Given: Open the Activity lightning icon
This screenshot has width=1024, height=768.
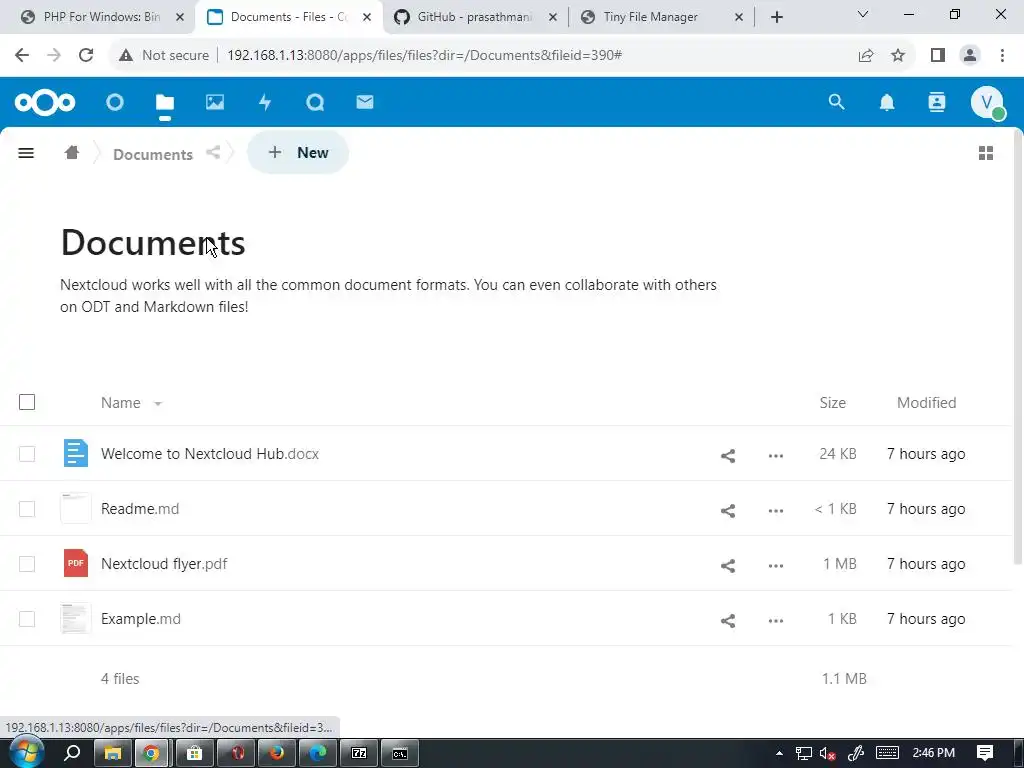Looking at the screenshot, I should click(264, 103).
